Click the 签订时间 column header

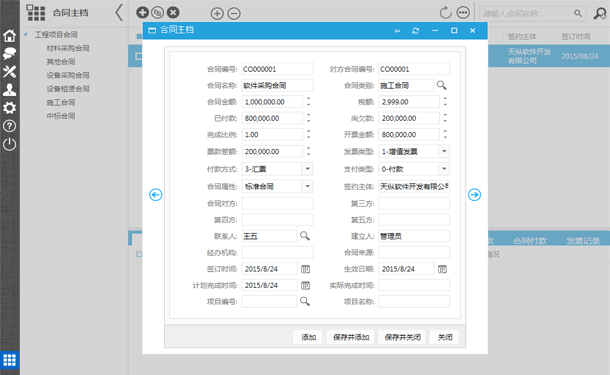tap(575, 37)
